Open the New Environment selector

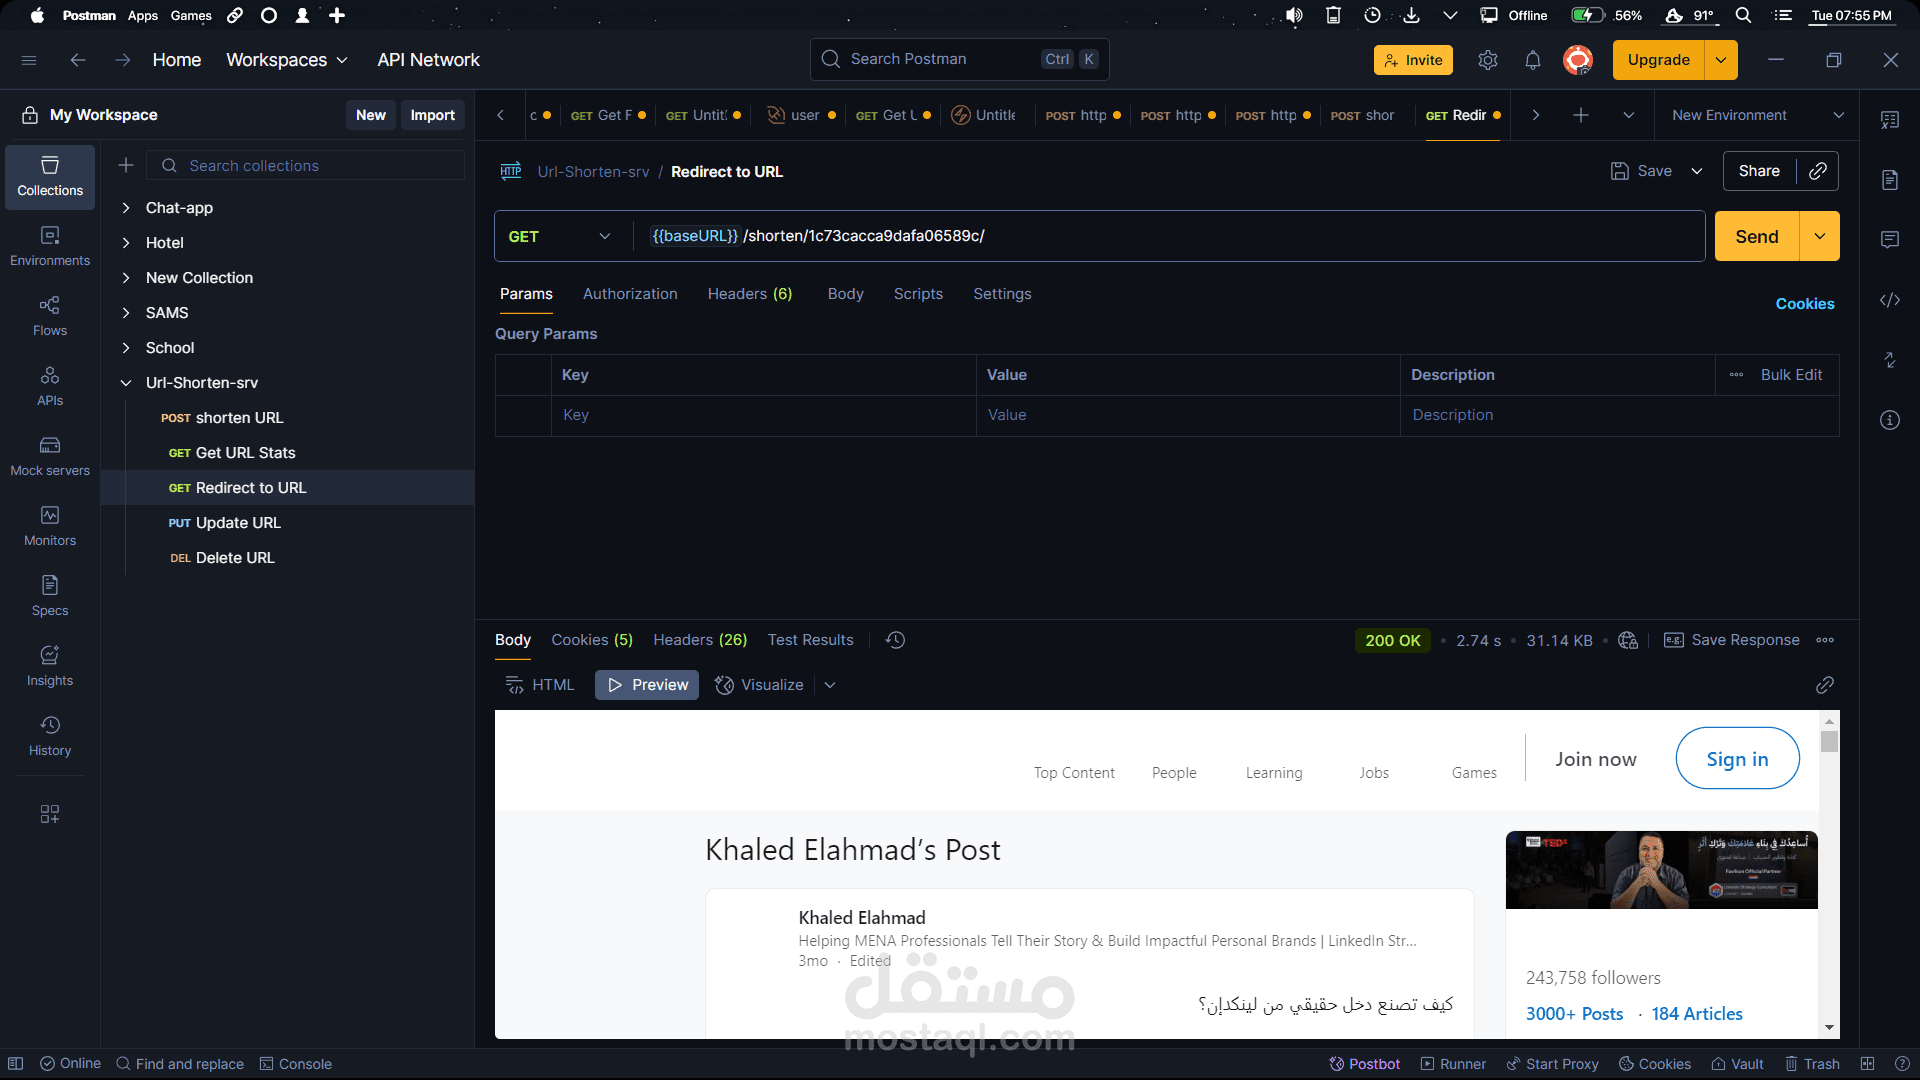tap(1758, 115)
